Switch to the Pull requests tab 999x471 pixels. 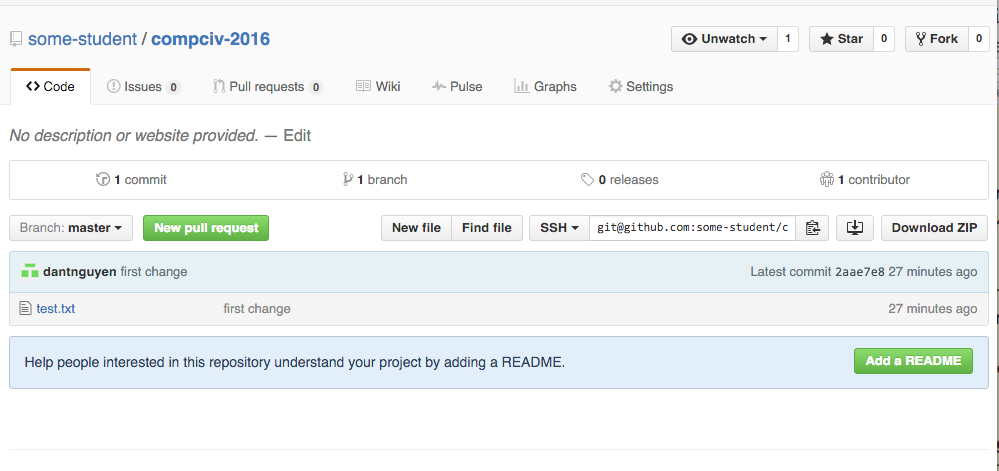click(x=268, y=87)
